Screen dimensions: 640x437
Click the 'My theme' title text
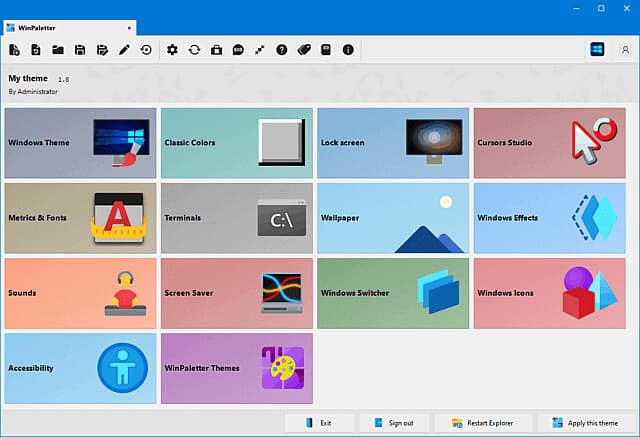click(28, 78)
